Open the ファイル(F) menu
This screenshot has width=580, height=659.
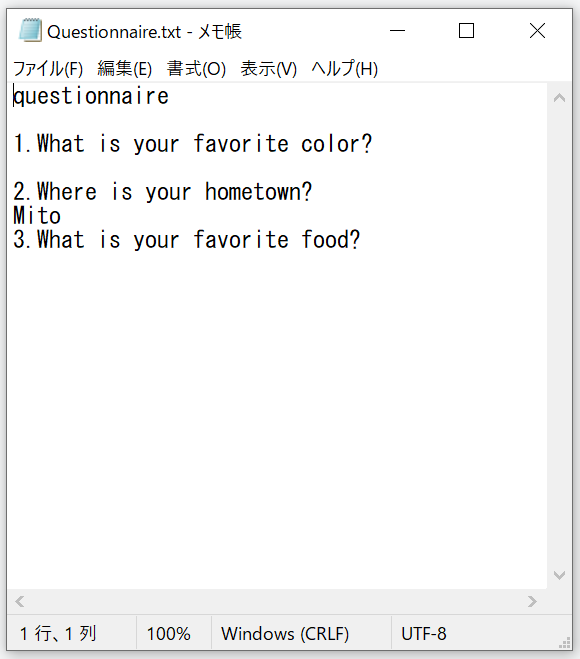click(48, 69)
